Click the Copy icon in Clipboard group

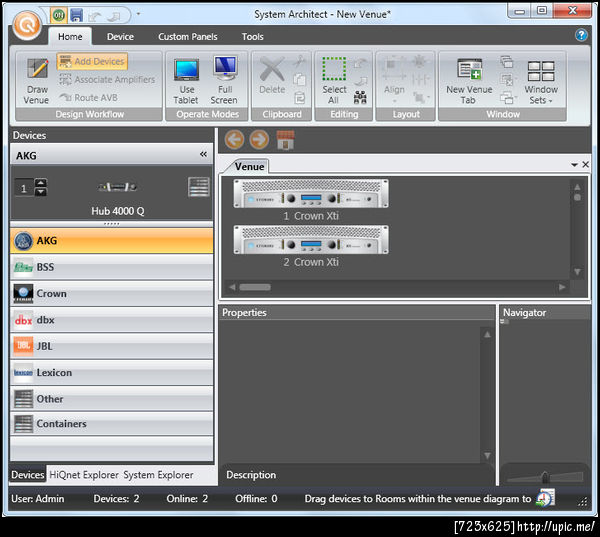pyautogui.click(x=299, y=80)
